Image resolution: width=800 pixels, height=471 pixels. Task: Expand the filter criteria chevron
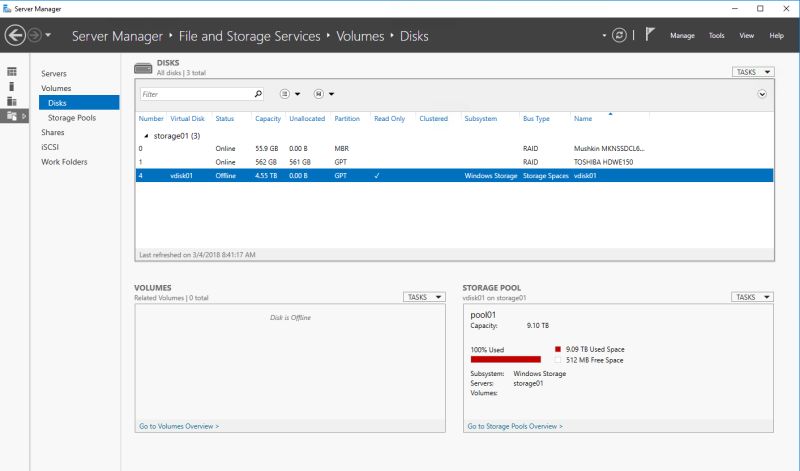pyautogui.click(x=762, y=94)
